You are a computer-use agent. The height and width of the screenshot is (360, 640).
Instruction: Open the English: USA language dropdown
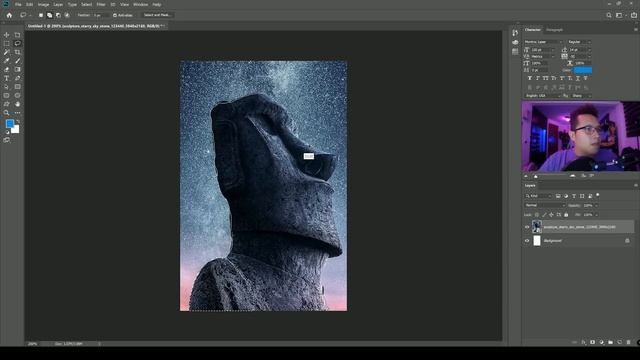543,96
